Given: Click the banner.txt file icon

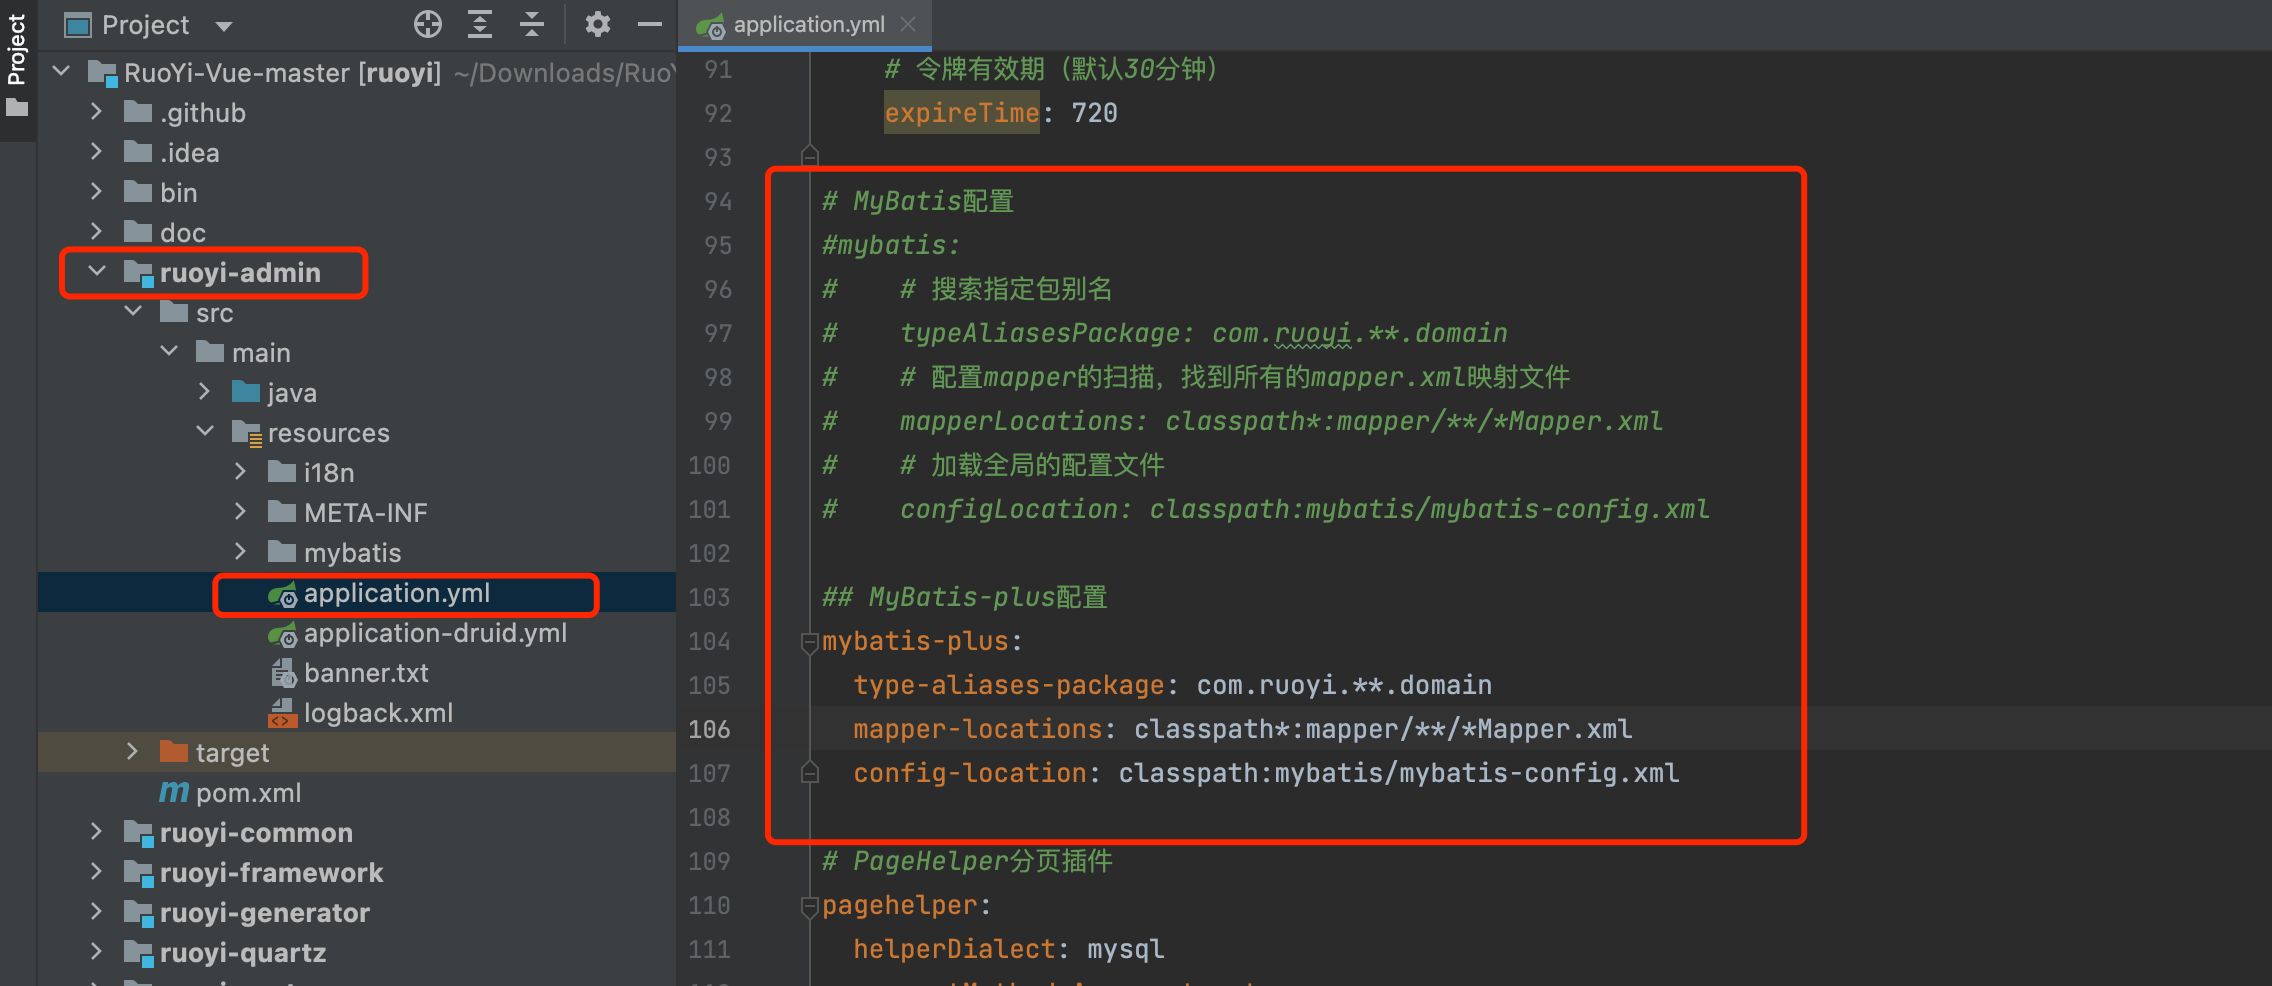Looking at the screenshot, I should point(284,673).
